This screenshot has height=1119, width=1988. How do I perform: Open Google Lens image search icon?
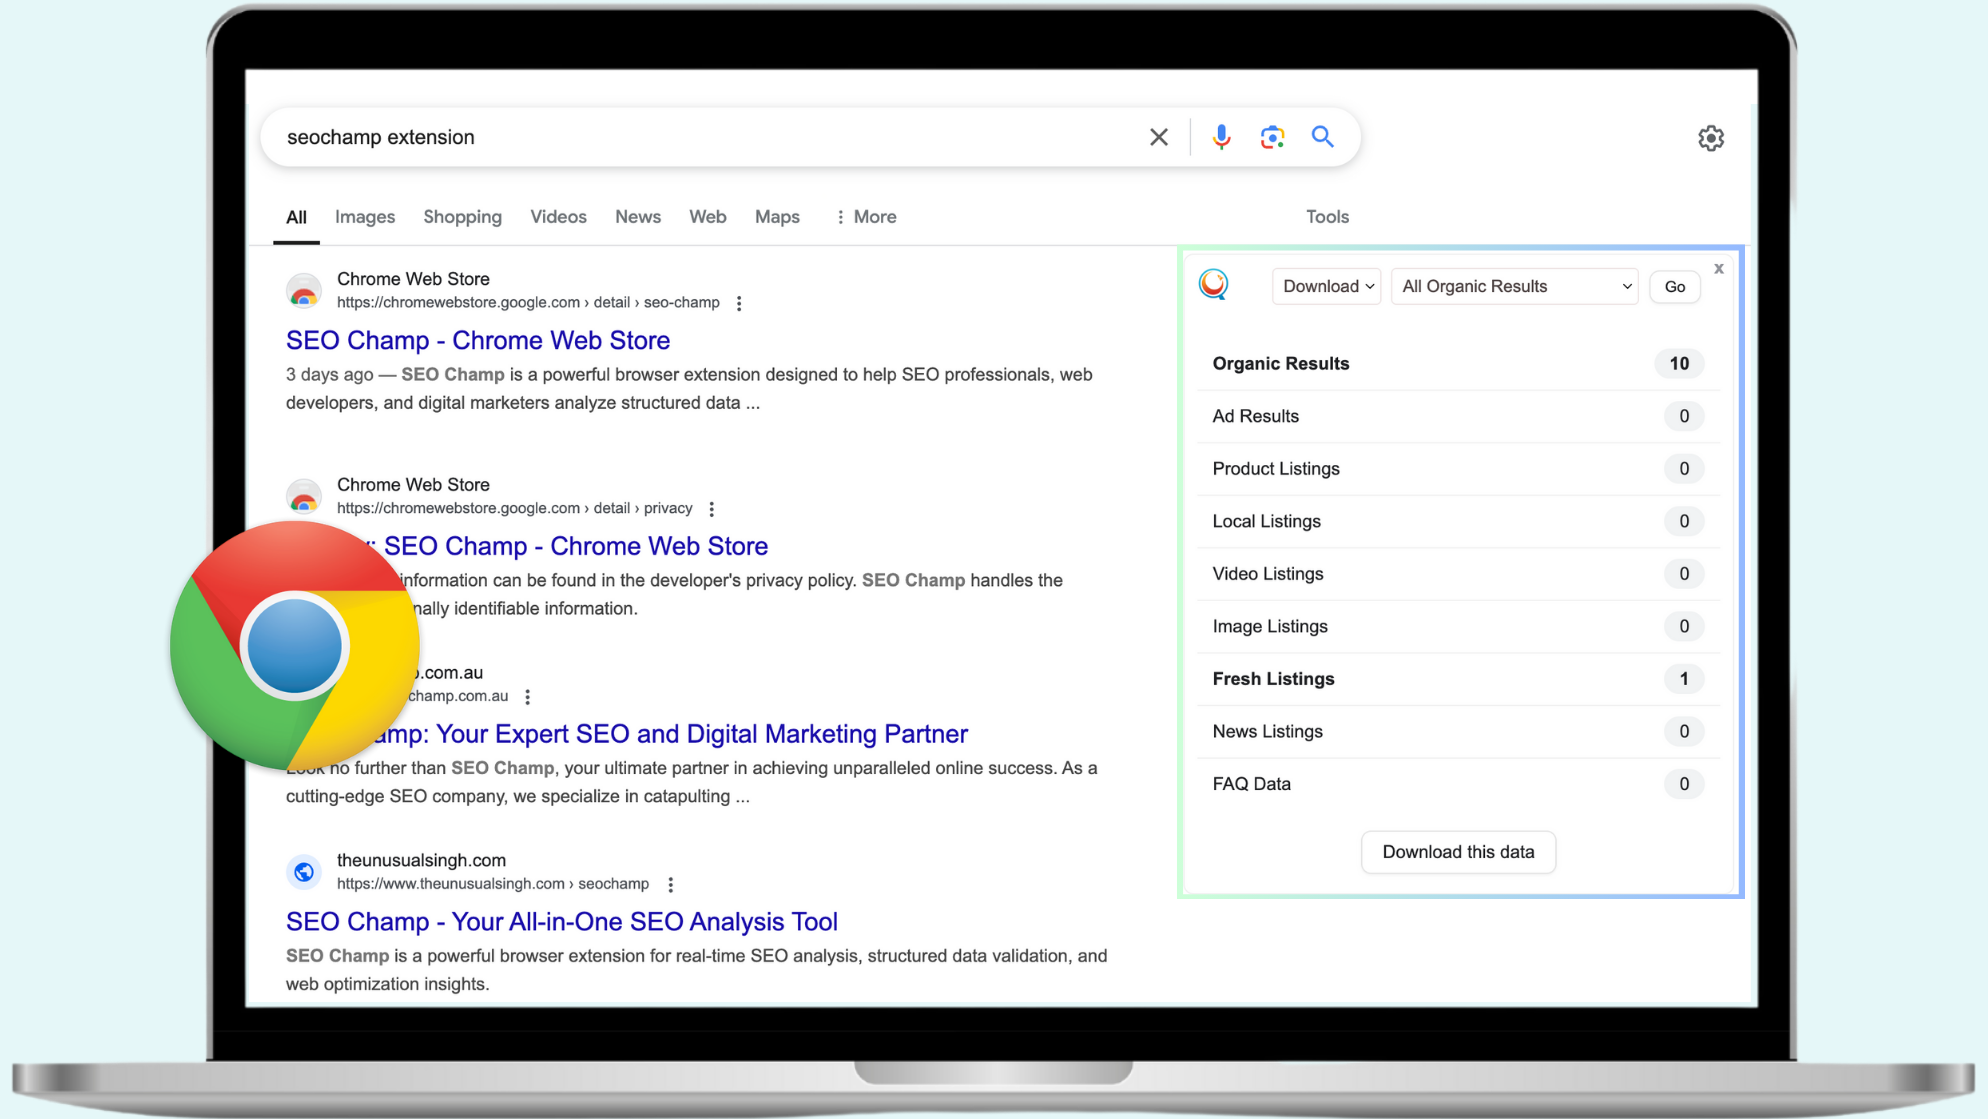(1272, 137)
